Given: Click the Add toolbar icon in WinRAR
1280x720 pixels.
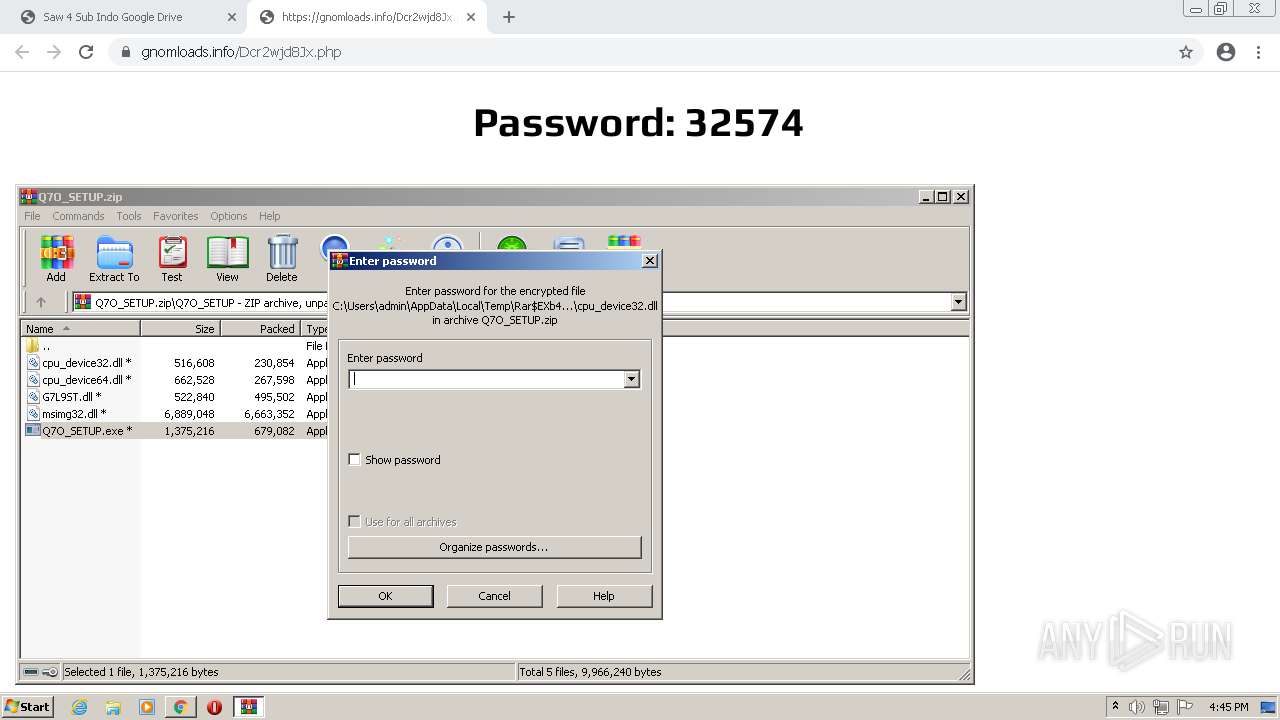Looking at the screenshot, I should 56,259.
